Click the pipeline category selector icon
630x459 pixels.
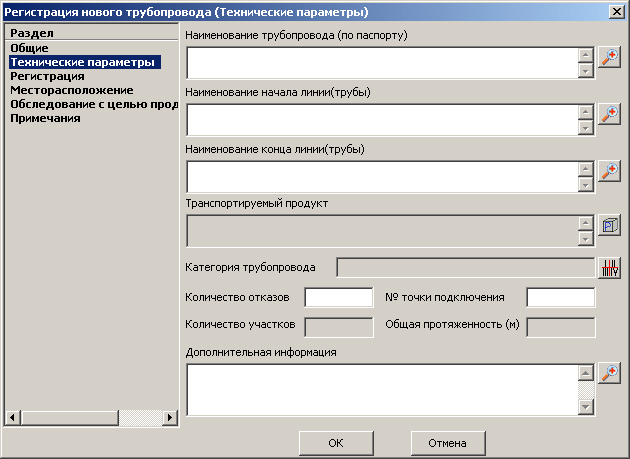tap(609, 268)
